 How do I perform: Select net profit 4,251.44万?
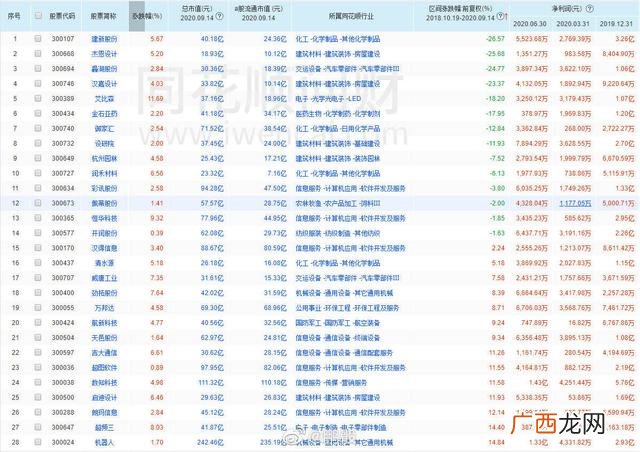click(x=575, y=383)
